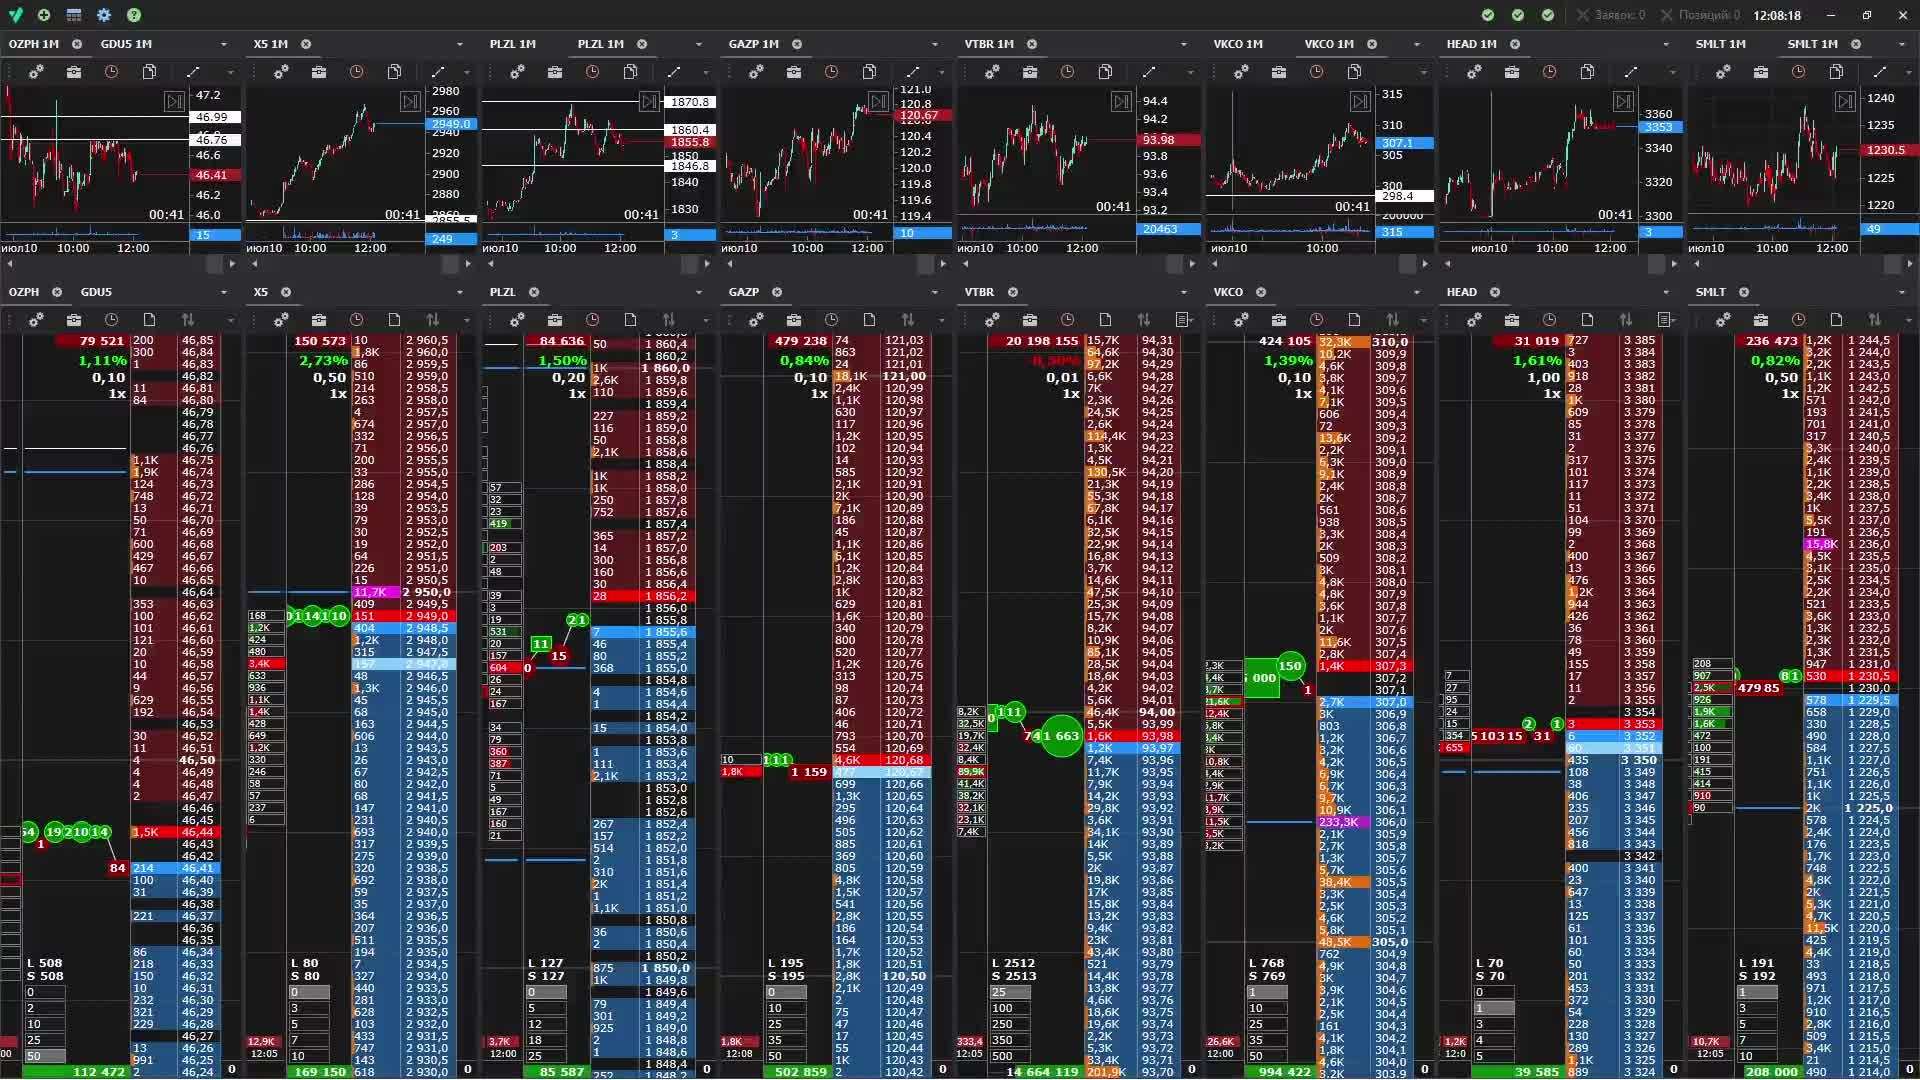Switch to the GDU5 order book tab
Image resolution: width=1920 pixels, height=1080 pixels.
point(96,292)
